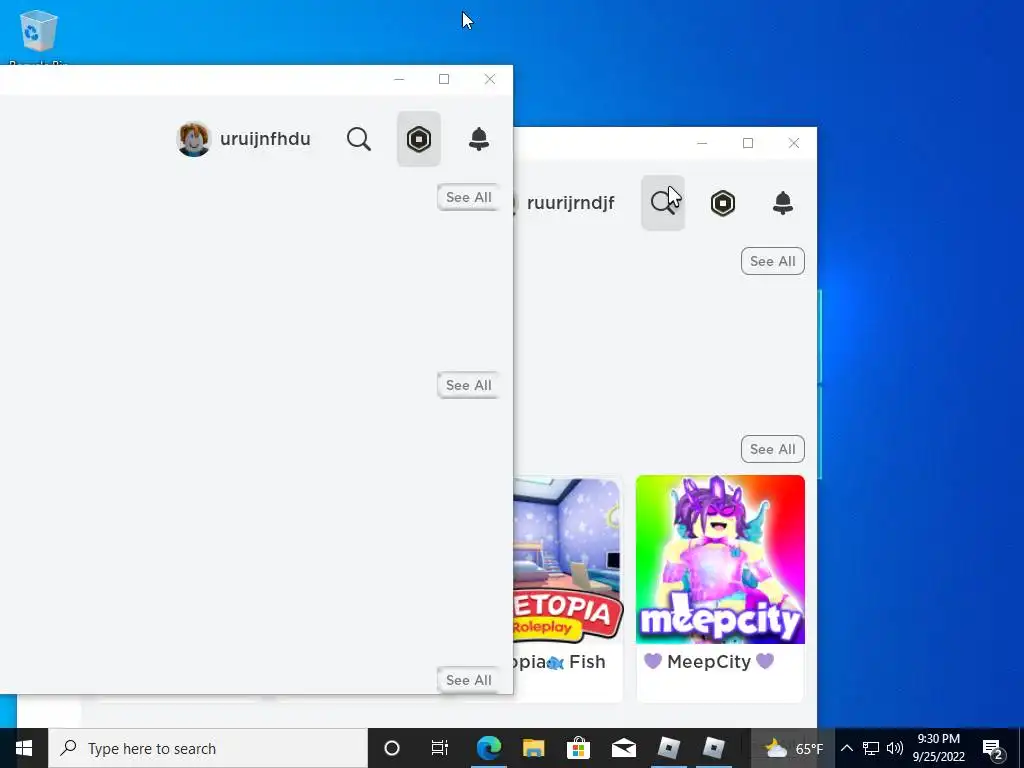Open notifications bell in uruijnfhdu window

coord(479,139)
